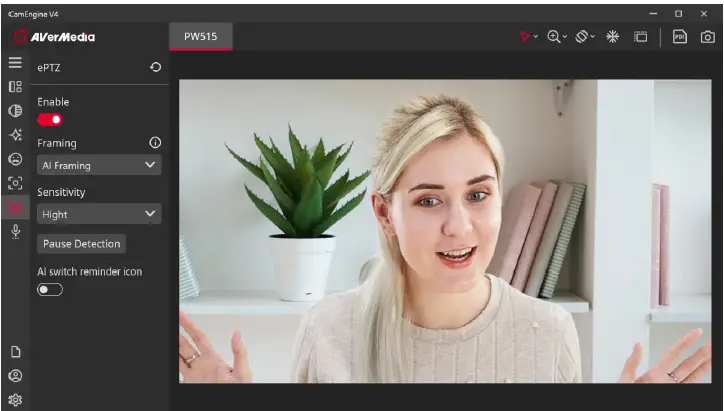Close the CamEngine window
Viewport: 724px width, 411px height.
click(x=704, y=14)
